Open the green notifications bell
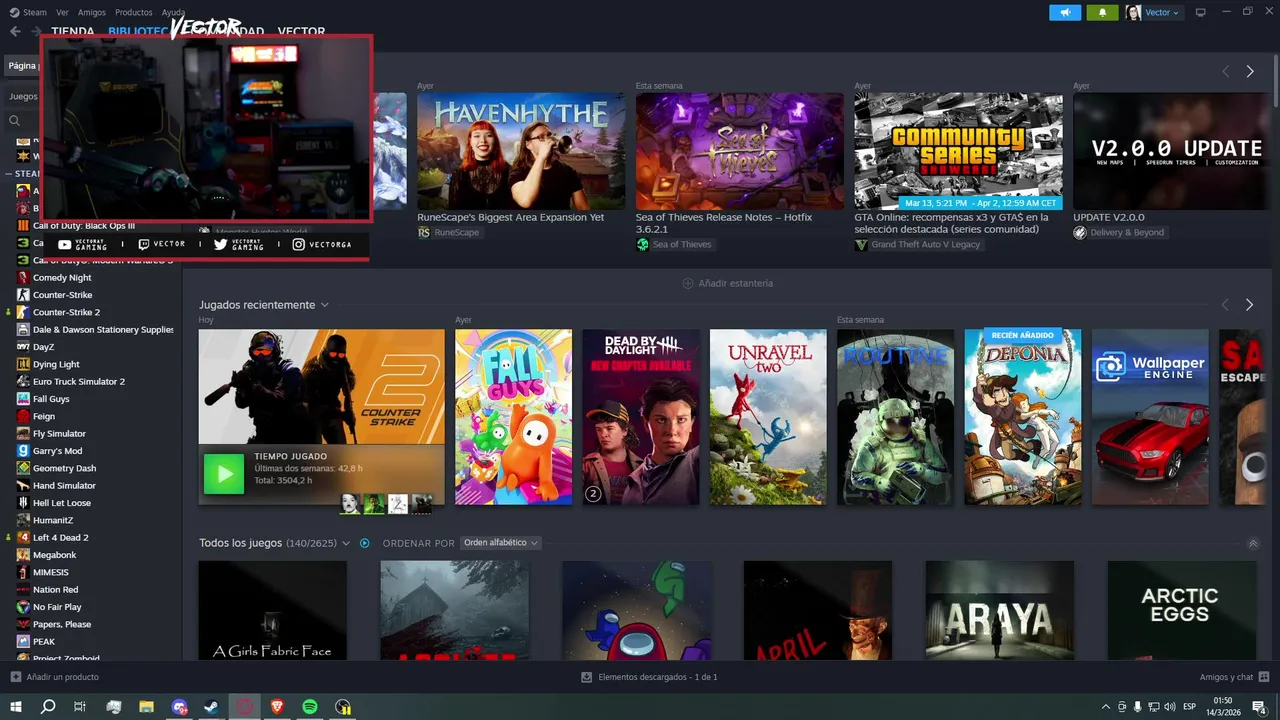The image size is (1280, 720). (x=1103, y=12)
